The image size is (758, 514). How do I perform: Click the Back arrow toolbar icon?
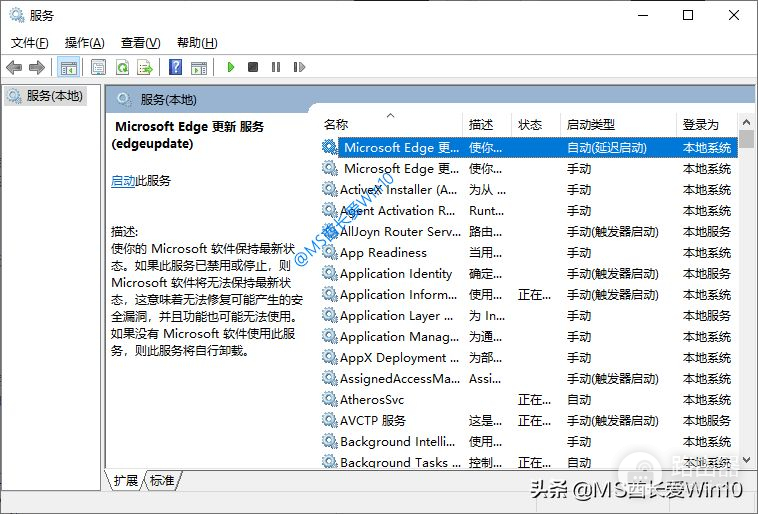pos(15,67)
